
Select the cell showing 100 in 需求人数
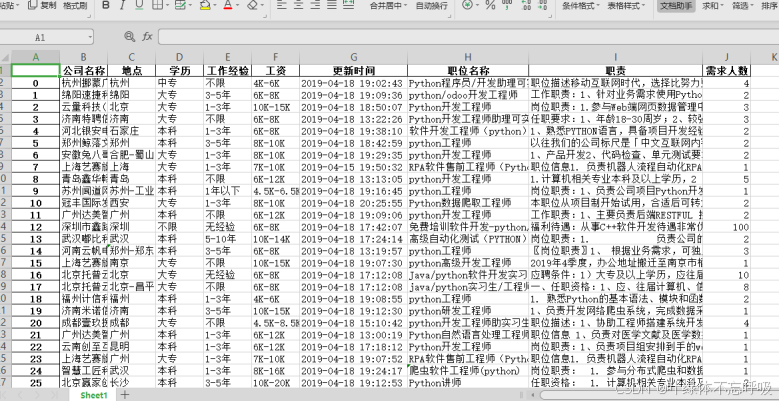(726, 227)
